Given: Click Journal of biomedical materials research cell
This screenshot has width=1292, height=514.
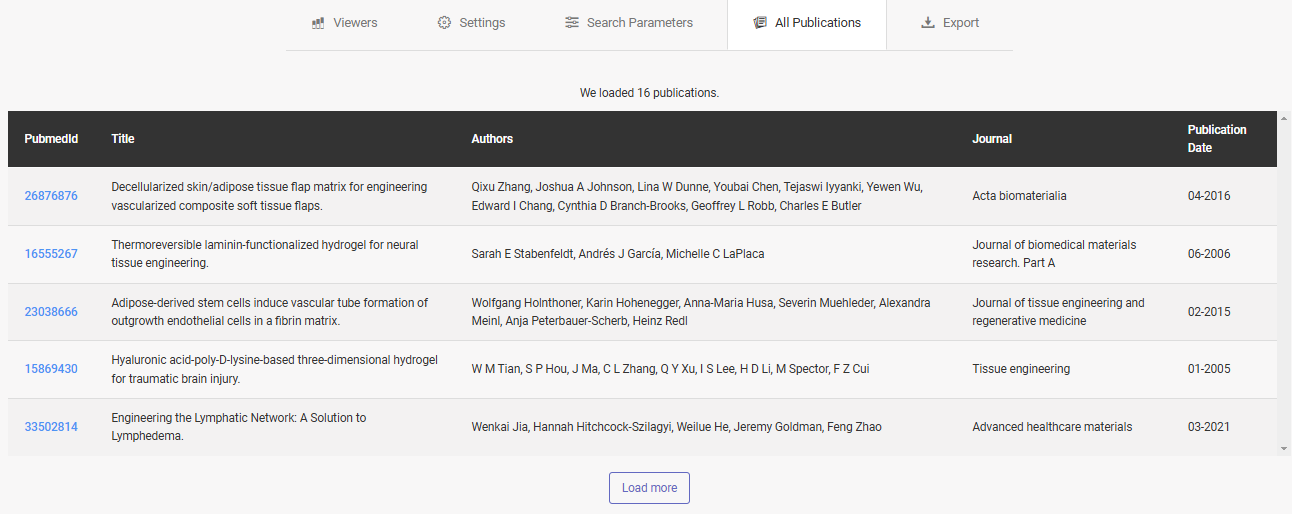Looking at the screenshot, I should (1054, 254).
